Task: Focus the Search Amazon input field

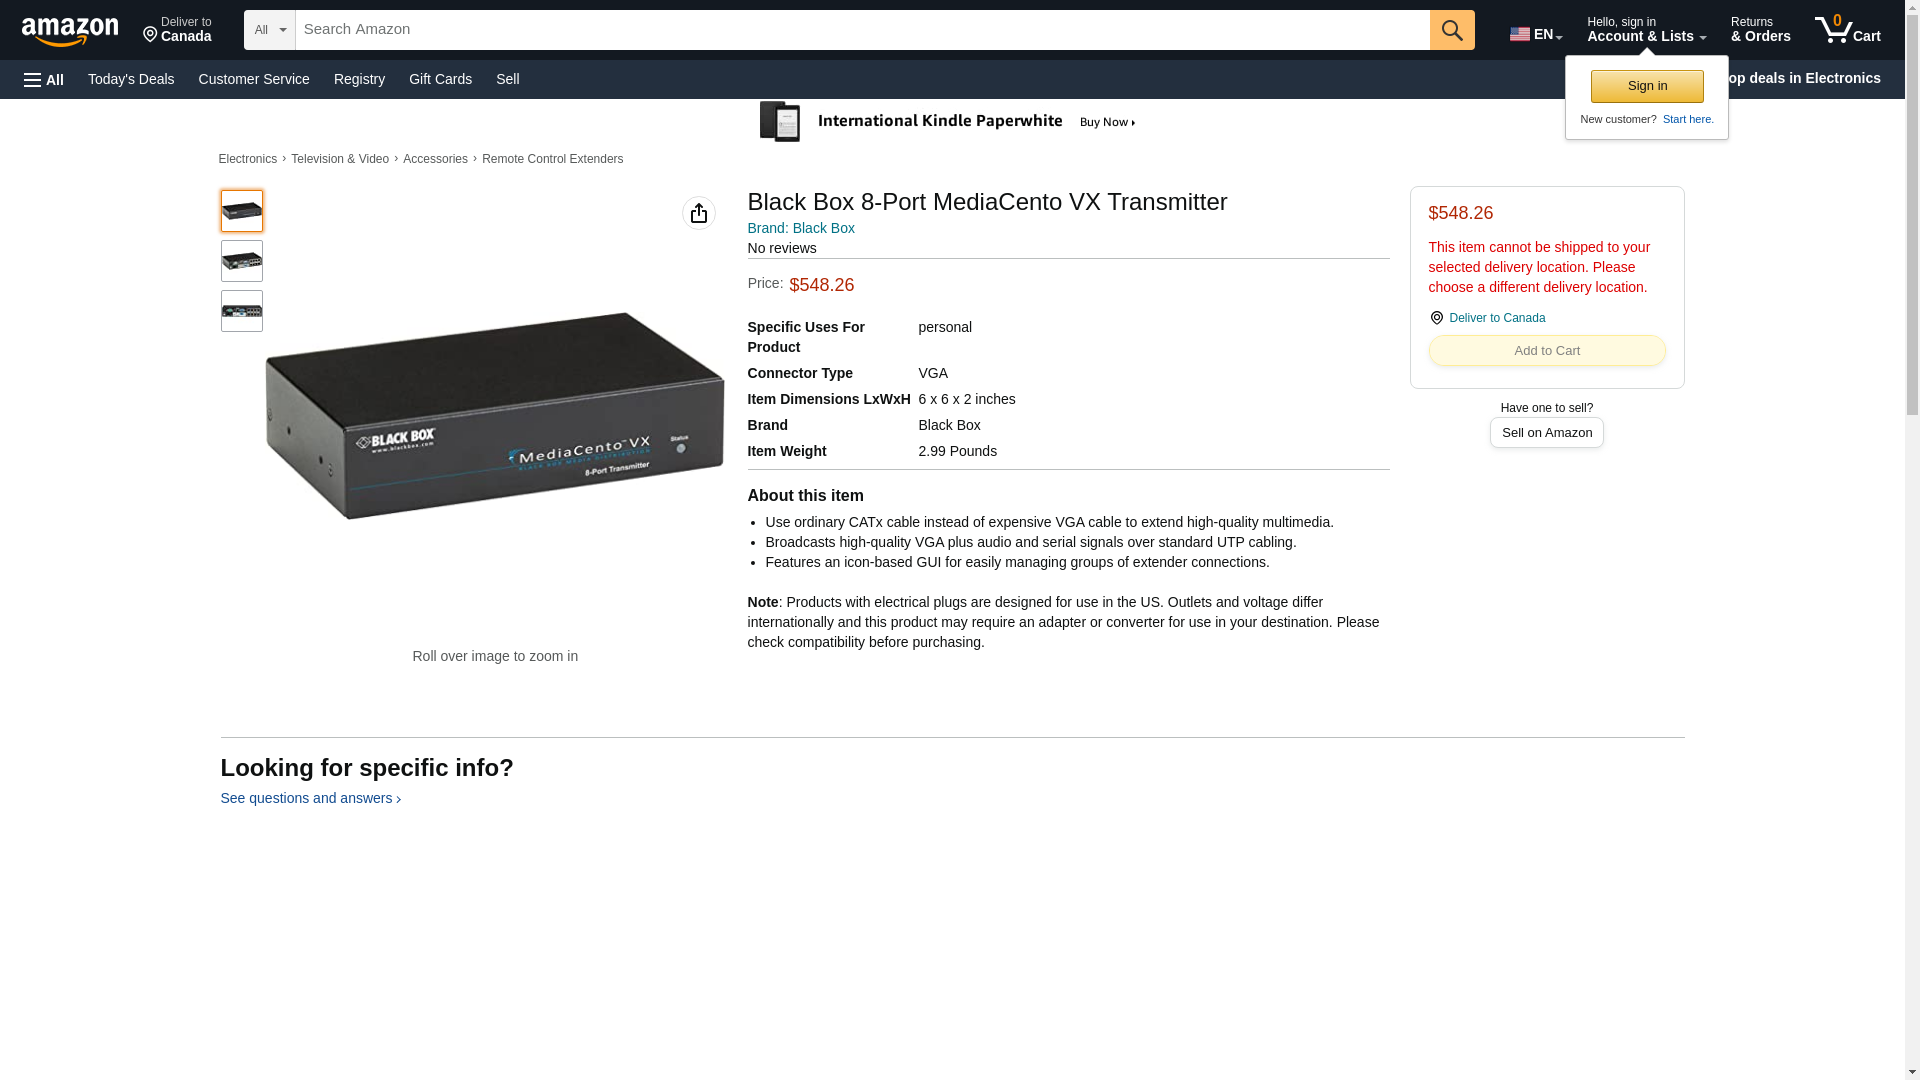Action: tap(860, 30)
